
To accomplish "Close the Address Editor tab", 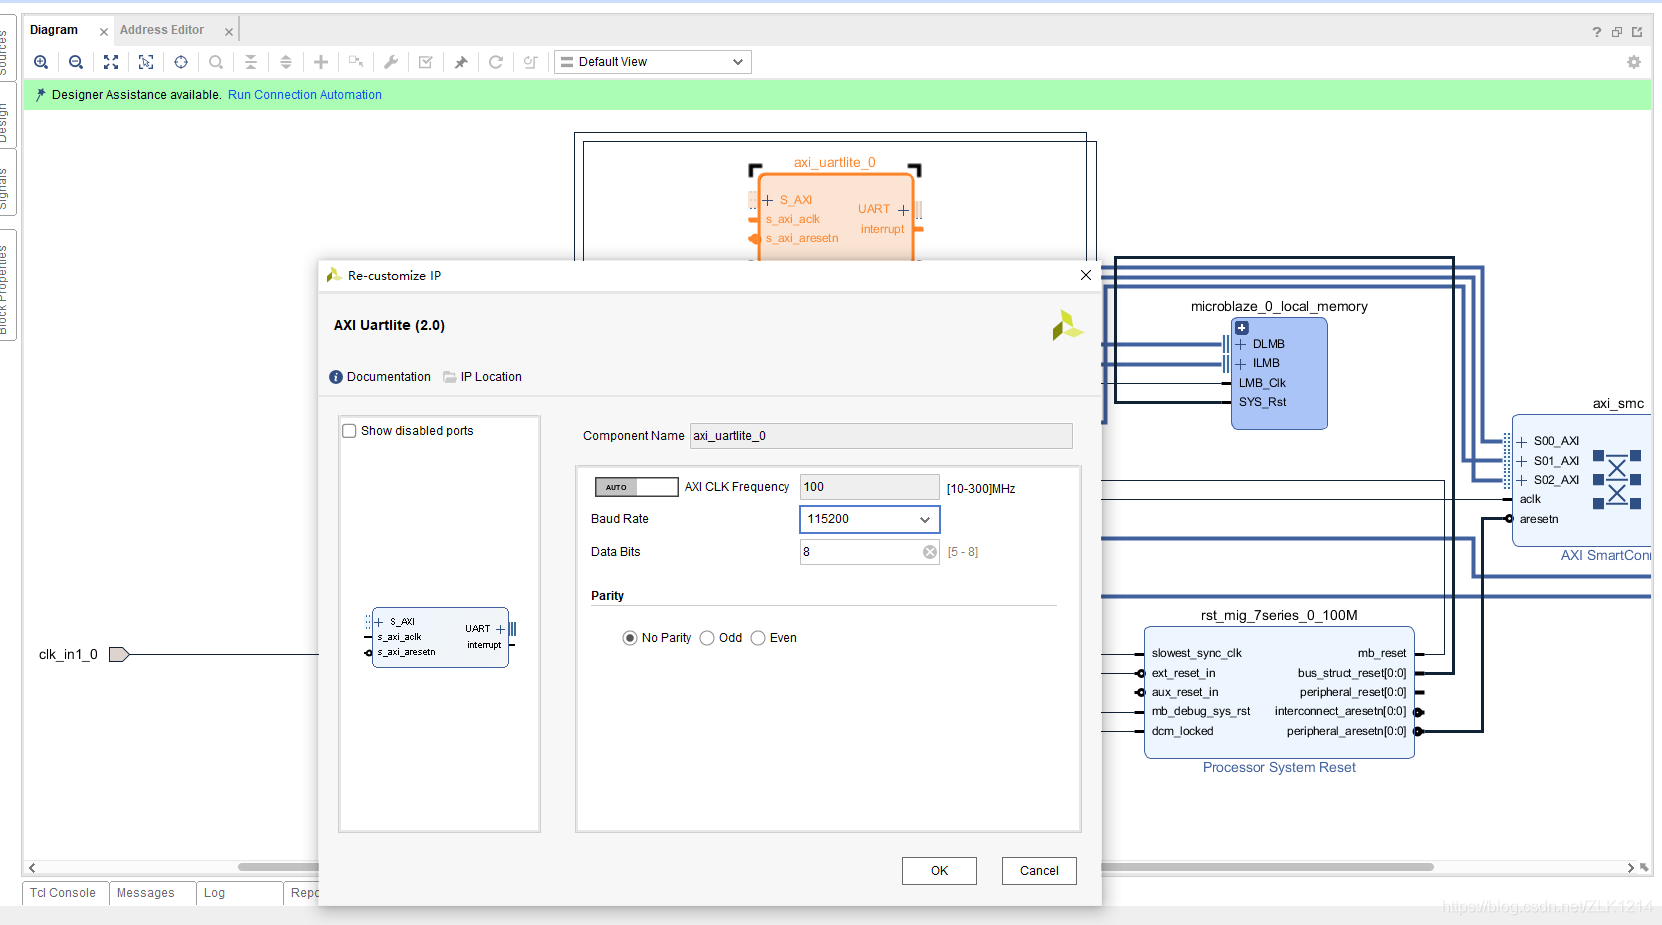I will pos(229,32).
